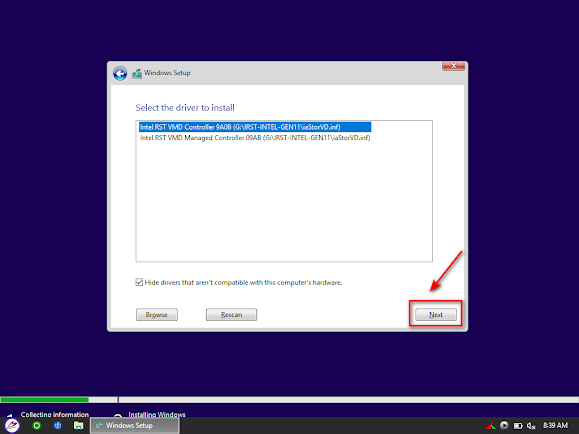Screen dimensions: 579x434
Task: Open the green circular taskbar icon
Action: coord(37,426)
